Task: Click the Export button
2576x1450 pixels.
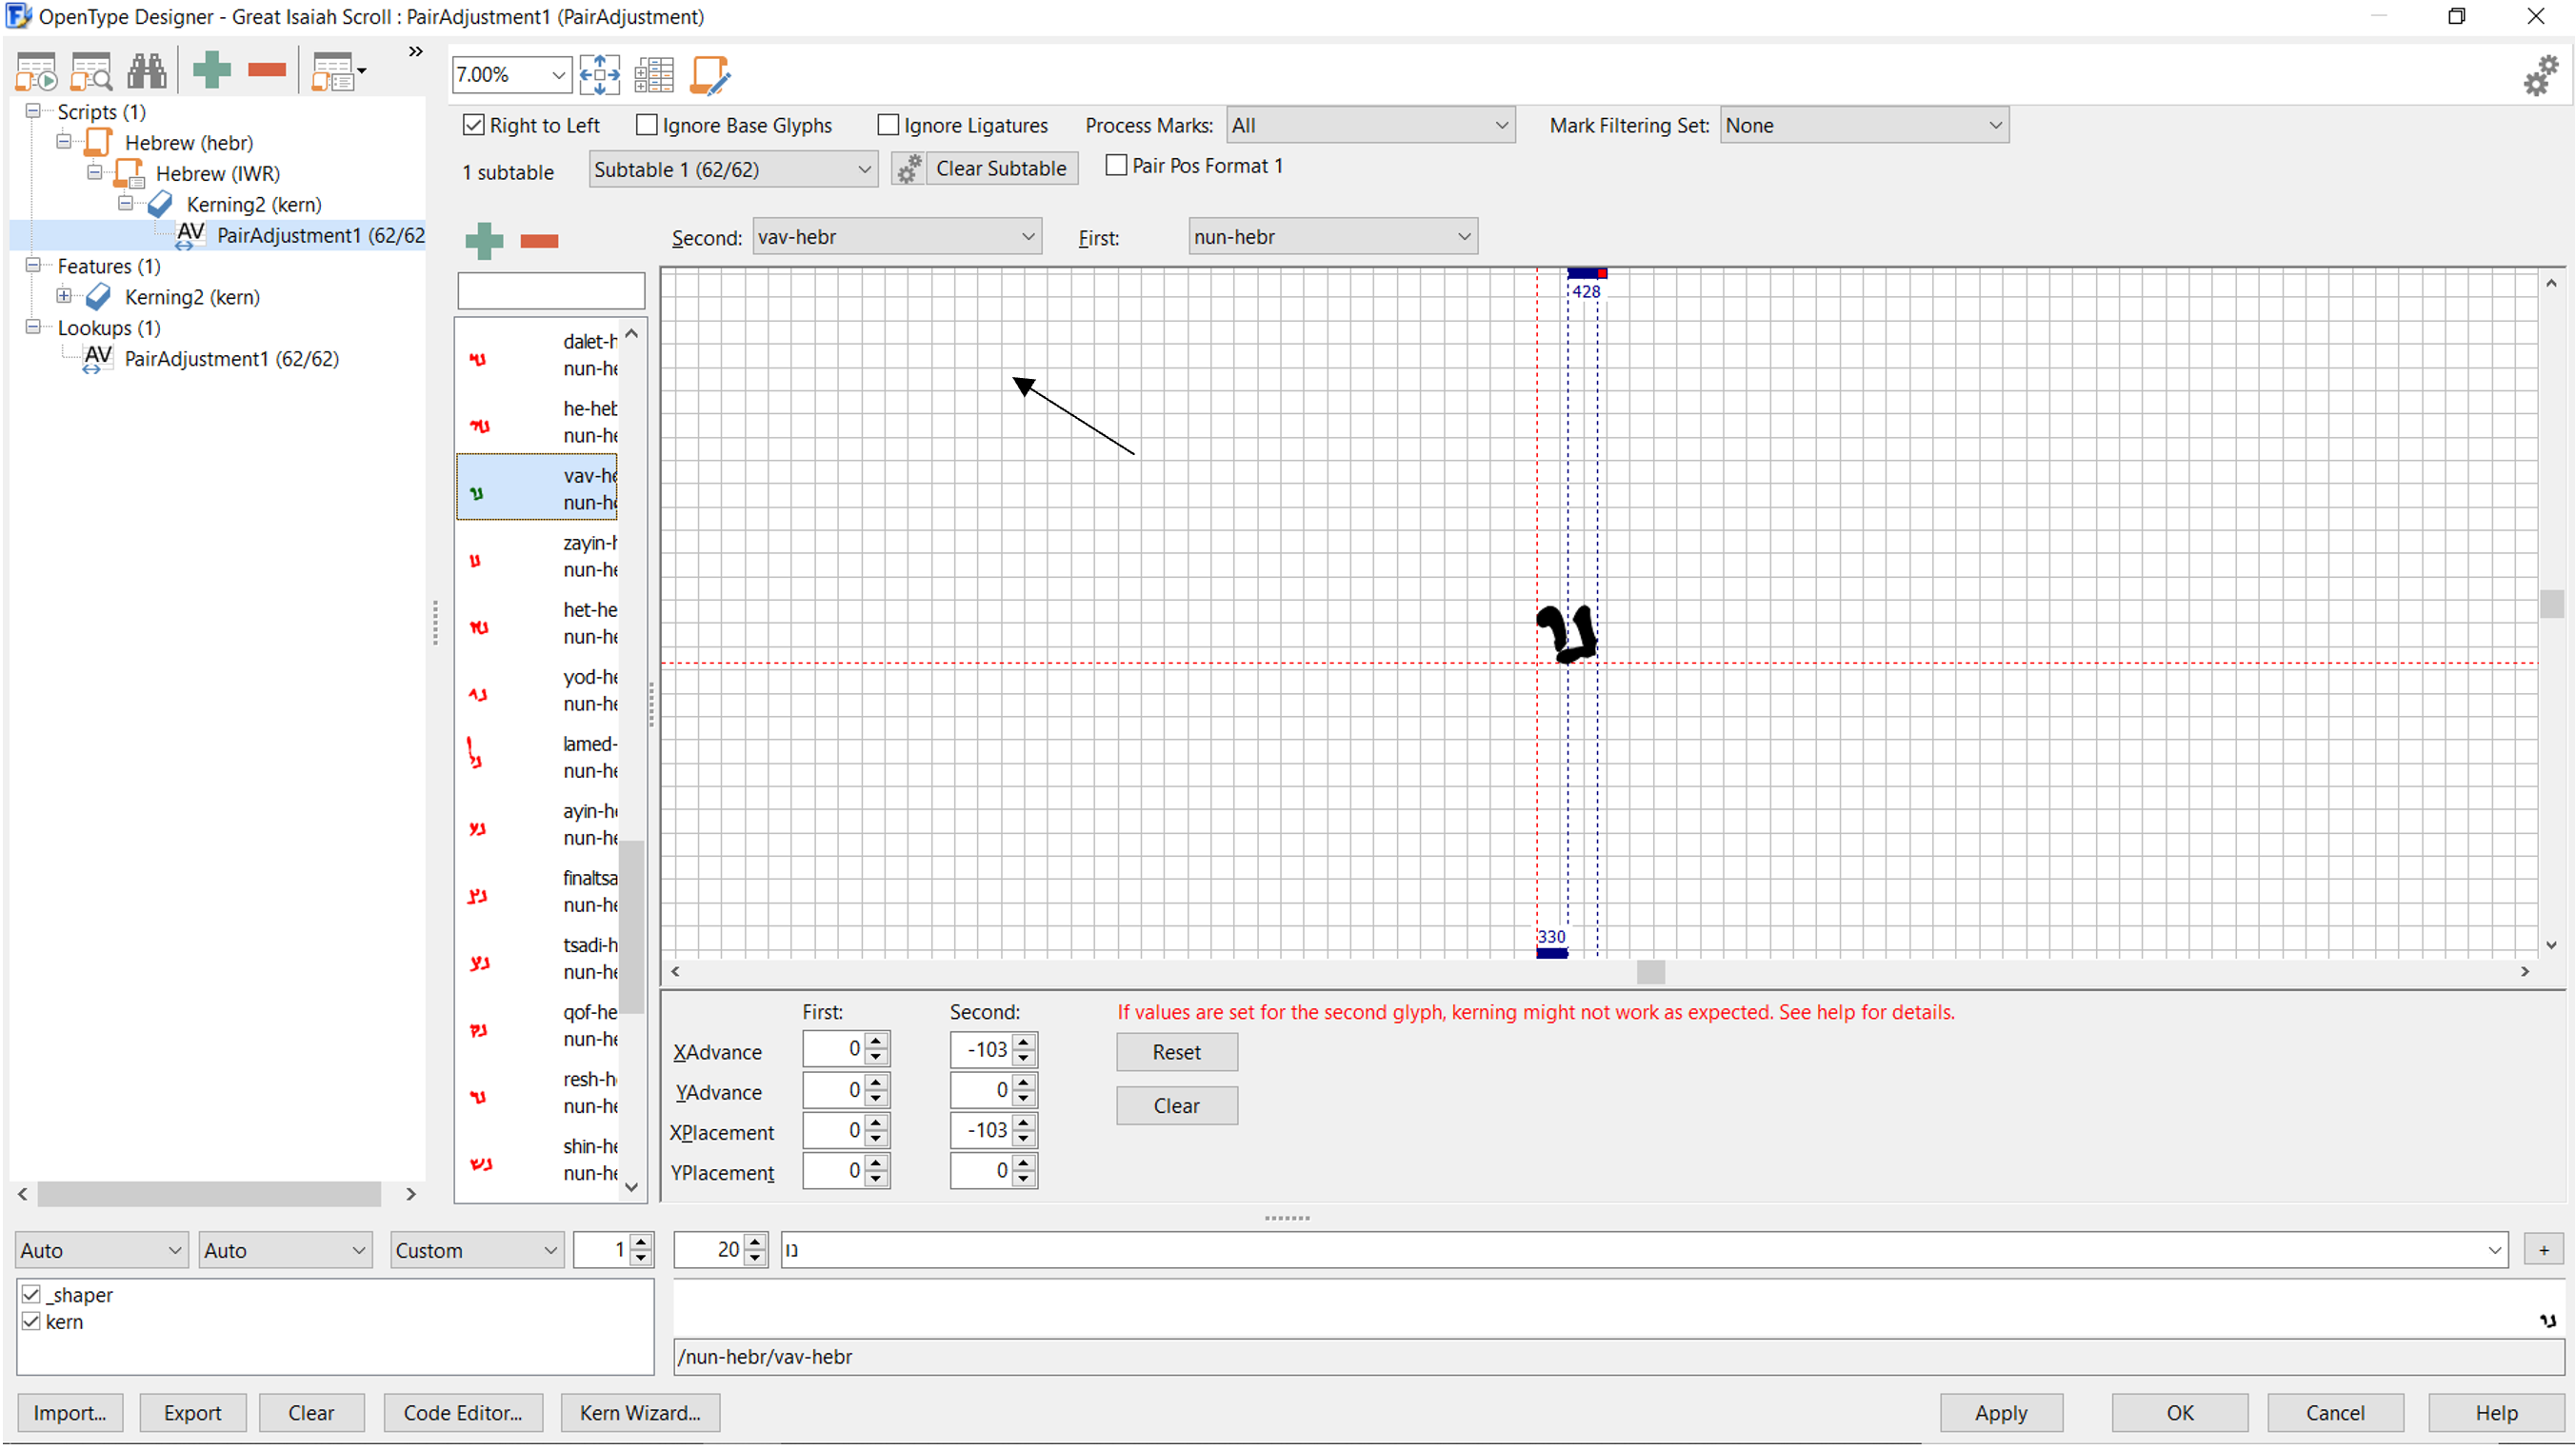Action: (x=192, y=1413)
